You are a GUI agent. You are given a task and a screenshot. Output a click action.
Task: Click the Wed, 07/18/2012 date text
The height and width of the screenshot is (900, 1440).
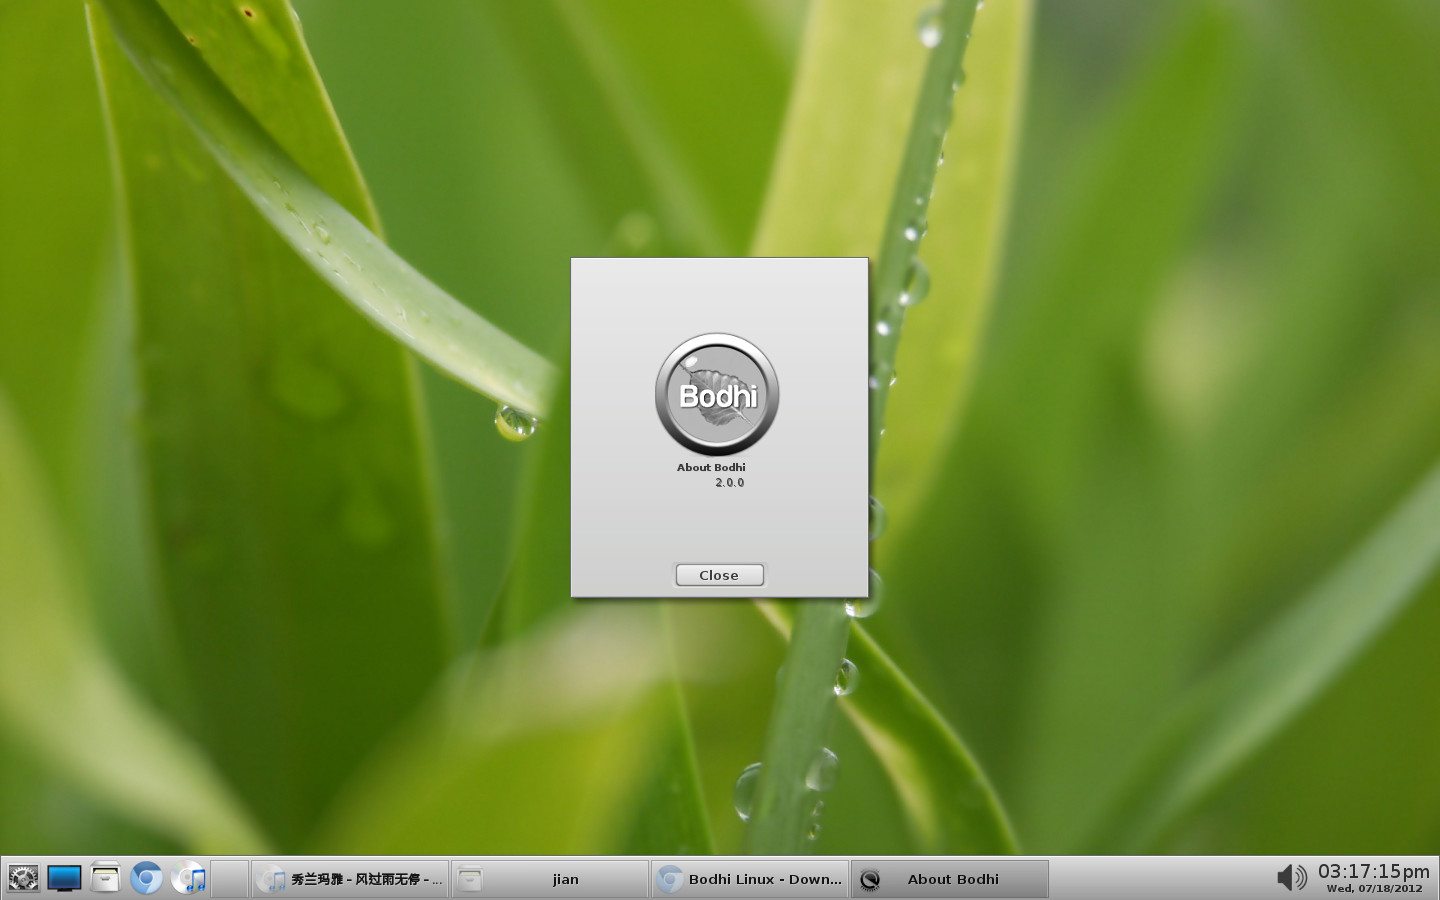pyautogui.click(x=1374, y=888)
